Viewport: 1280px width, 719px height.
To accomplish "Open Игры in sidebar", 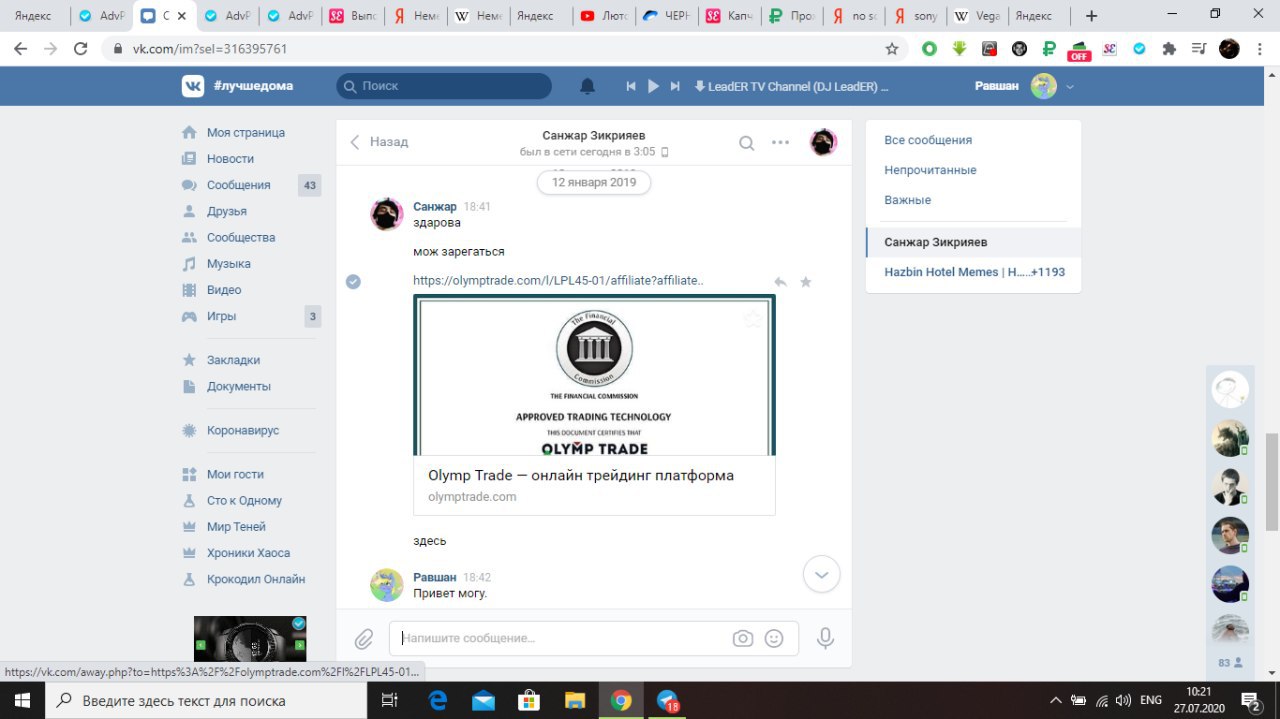I will click(x=221, y=316).
